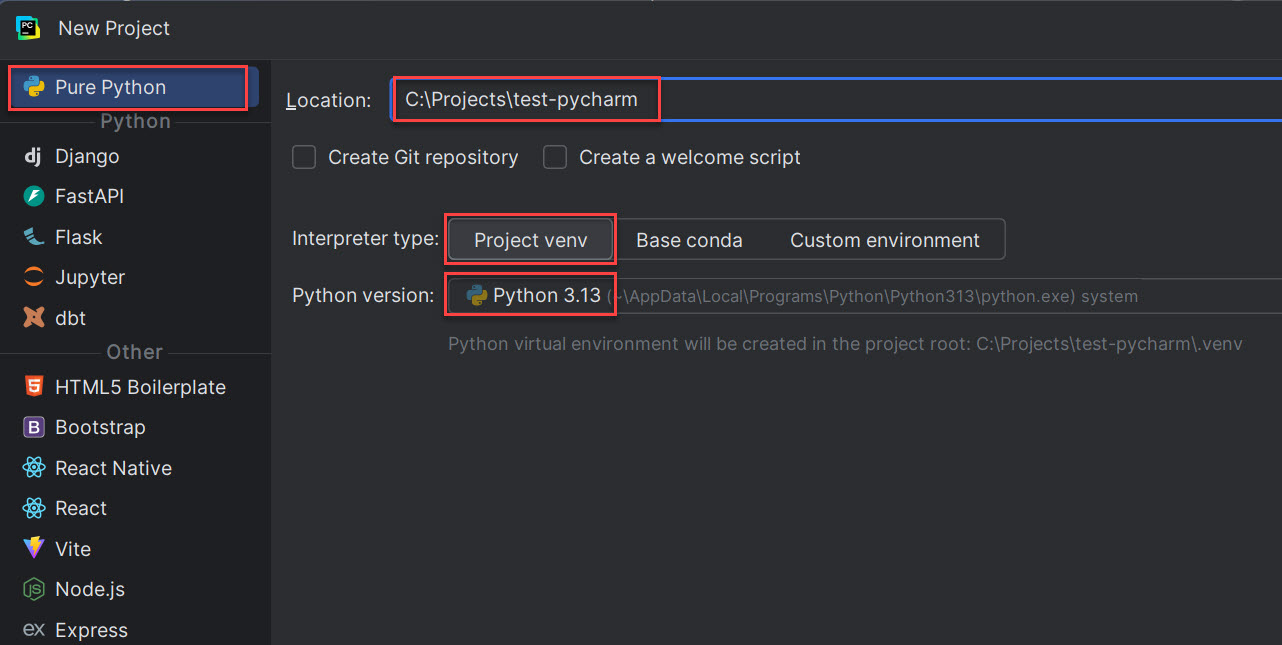
Task: Switch to Custom environment interpreter type
Action: coord(884,240)
